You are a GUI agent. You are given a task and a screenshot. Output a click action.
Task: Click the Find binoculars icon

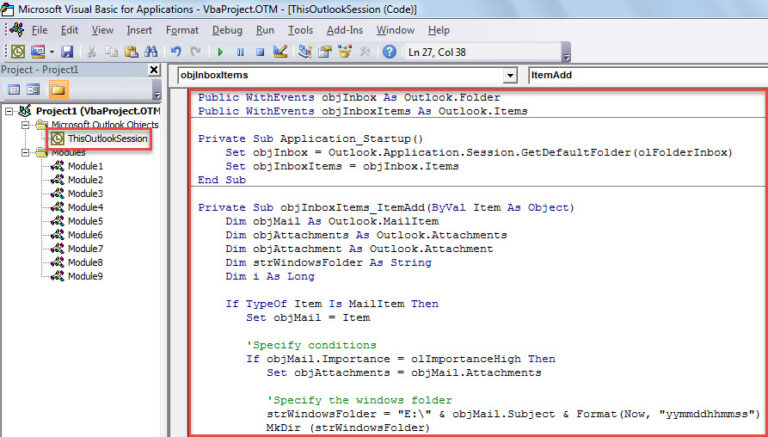(x=148, y=51)
